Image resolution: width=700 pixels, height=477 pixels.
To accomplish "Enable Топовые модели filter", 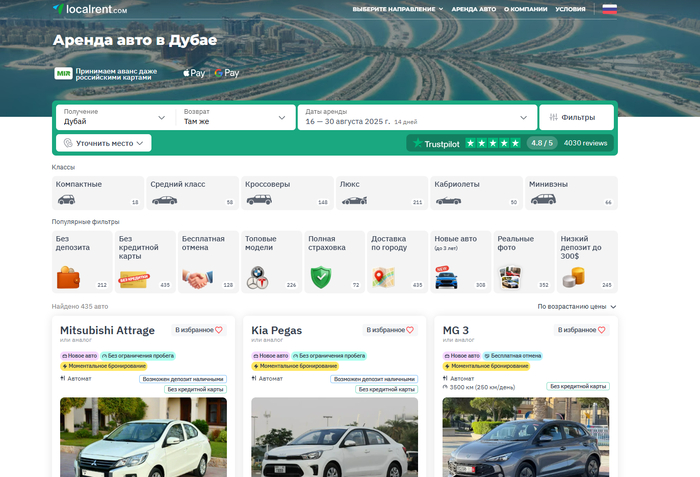I will coord(271,262).
